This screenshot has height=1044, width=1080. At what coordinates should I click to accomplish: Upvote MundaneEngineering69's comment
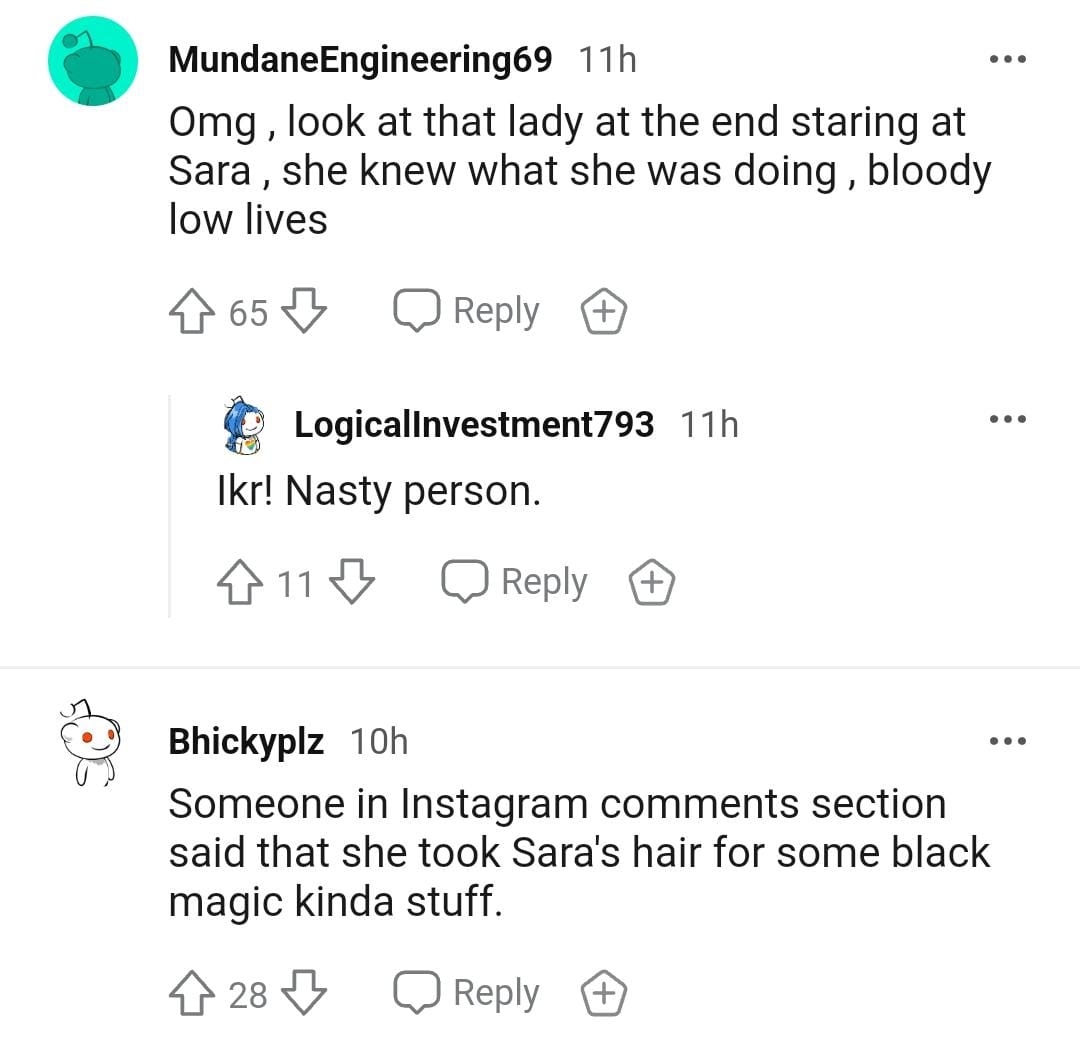tap(190, 312)
